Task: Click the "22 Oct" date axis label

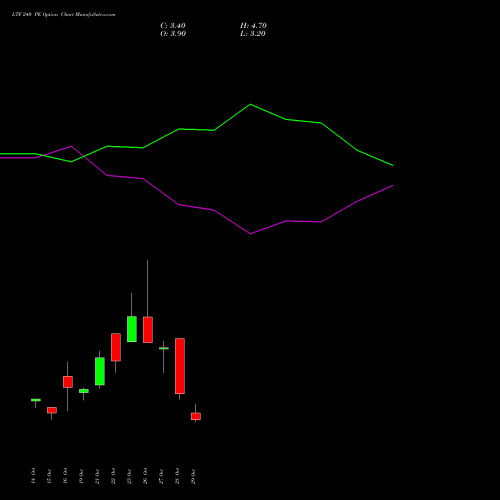Action: (x=113, y=476)
